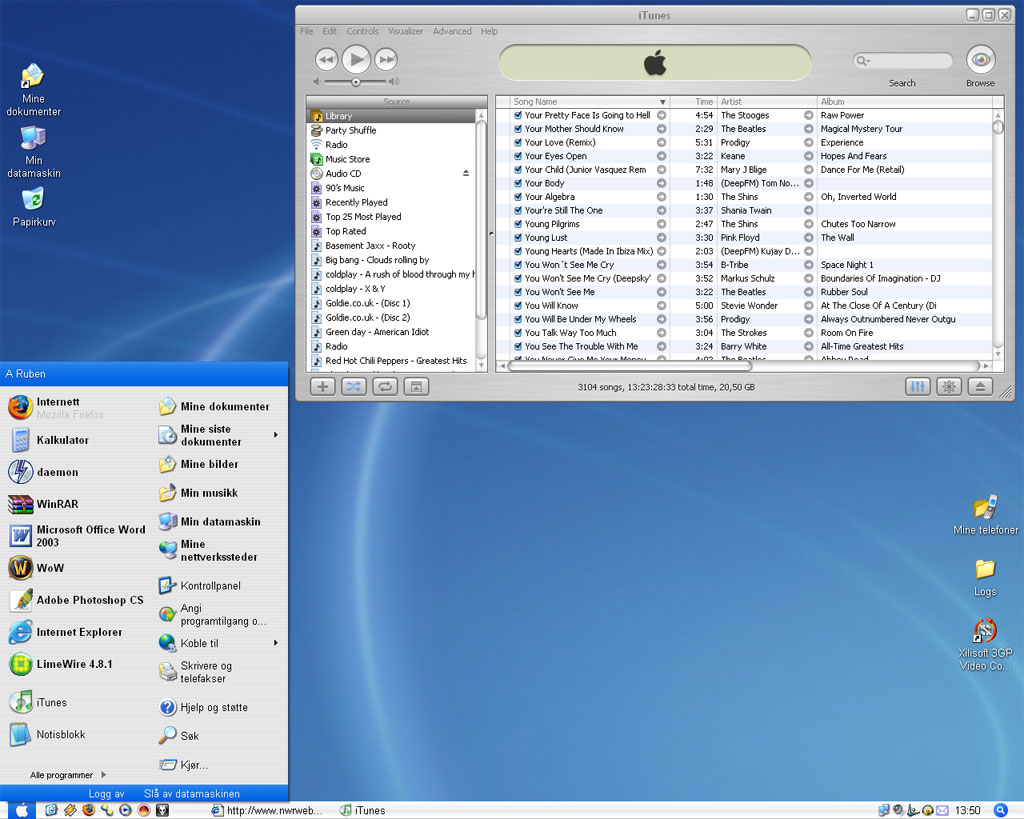1024x819 pixels.
Task: Open the Logs folder on the desktop
Action: pyautogui.click(x=985, y=578)
